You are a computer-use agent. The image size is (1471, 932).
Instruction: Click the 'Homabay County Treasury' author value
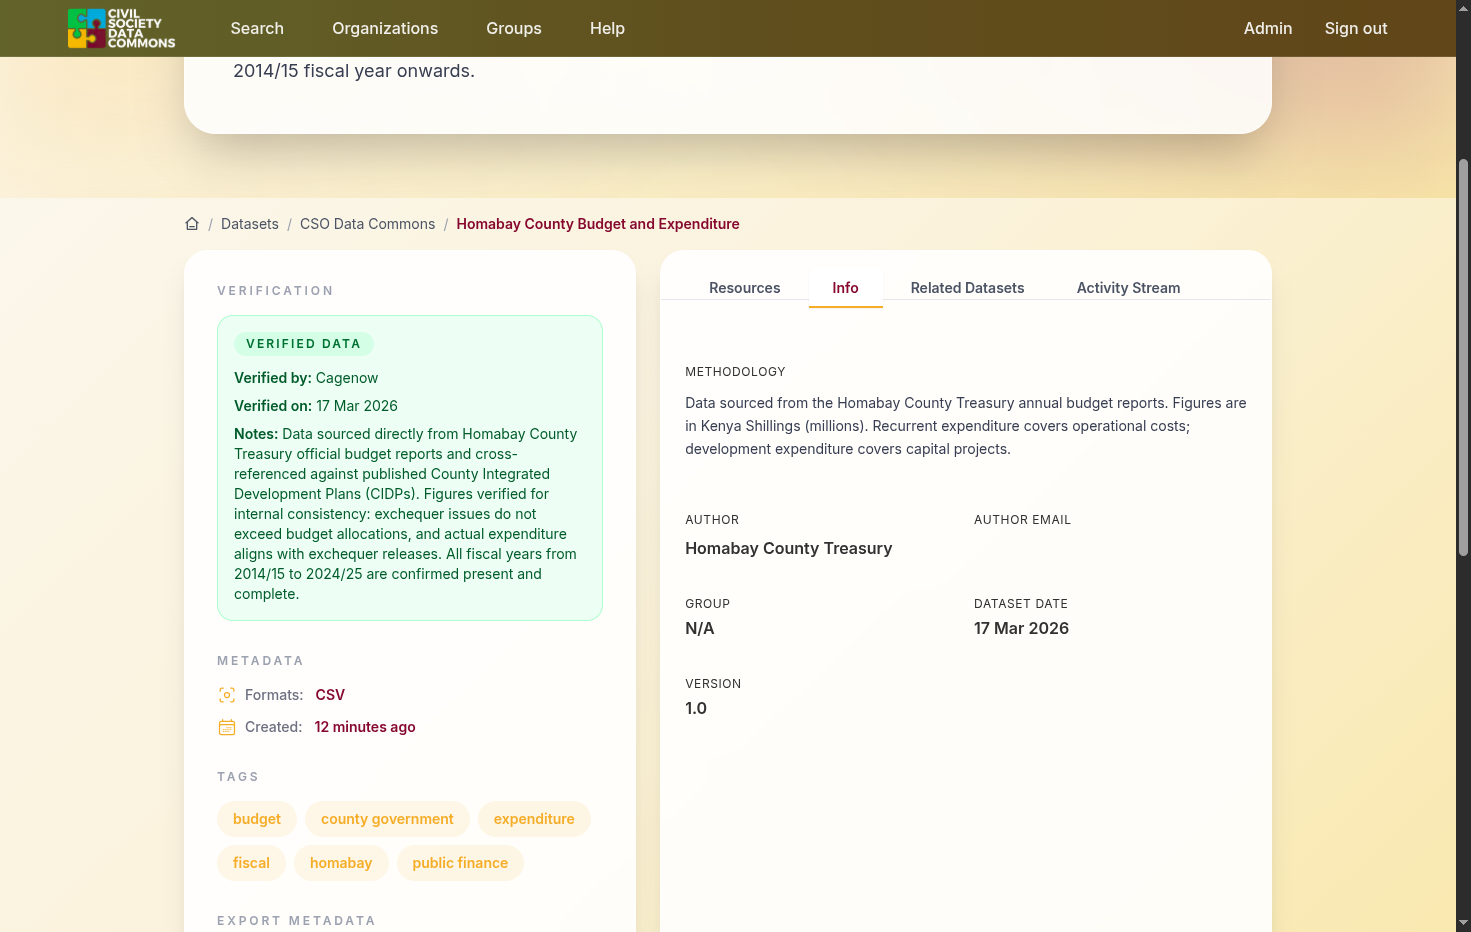click(x=789, y=548)
